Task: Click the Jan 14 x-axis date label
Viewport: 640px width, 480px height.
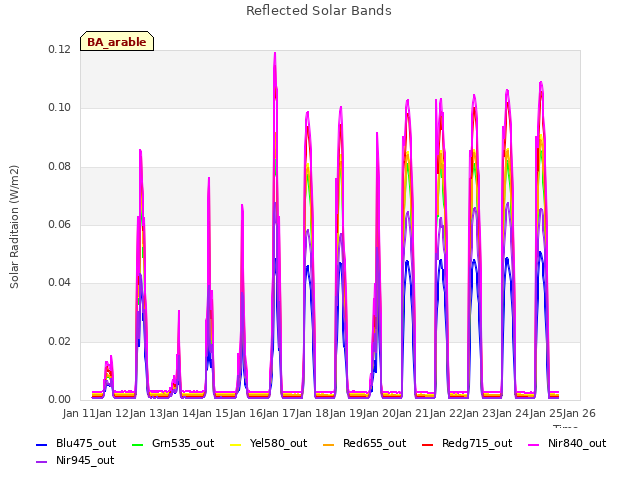Action: [x=179, y=413]
